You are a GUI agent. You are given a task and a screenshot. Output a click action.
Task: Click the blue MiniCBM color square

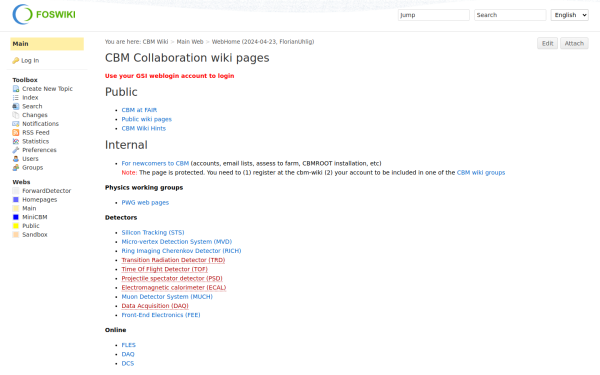pyautogui.click(x=16, y=217)
